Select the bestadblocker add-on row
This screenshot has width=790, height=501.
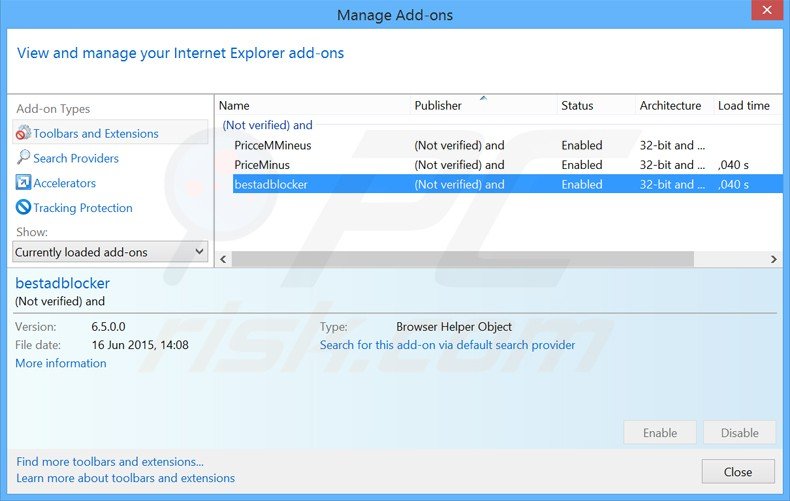271,185
